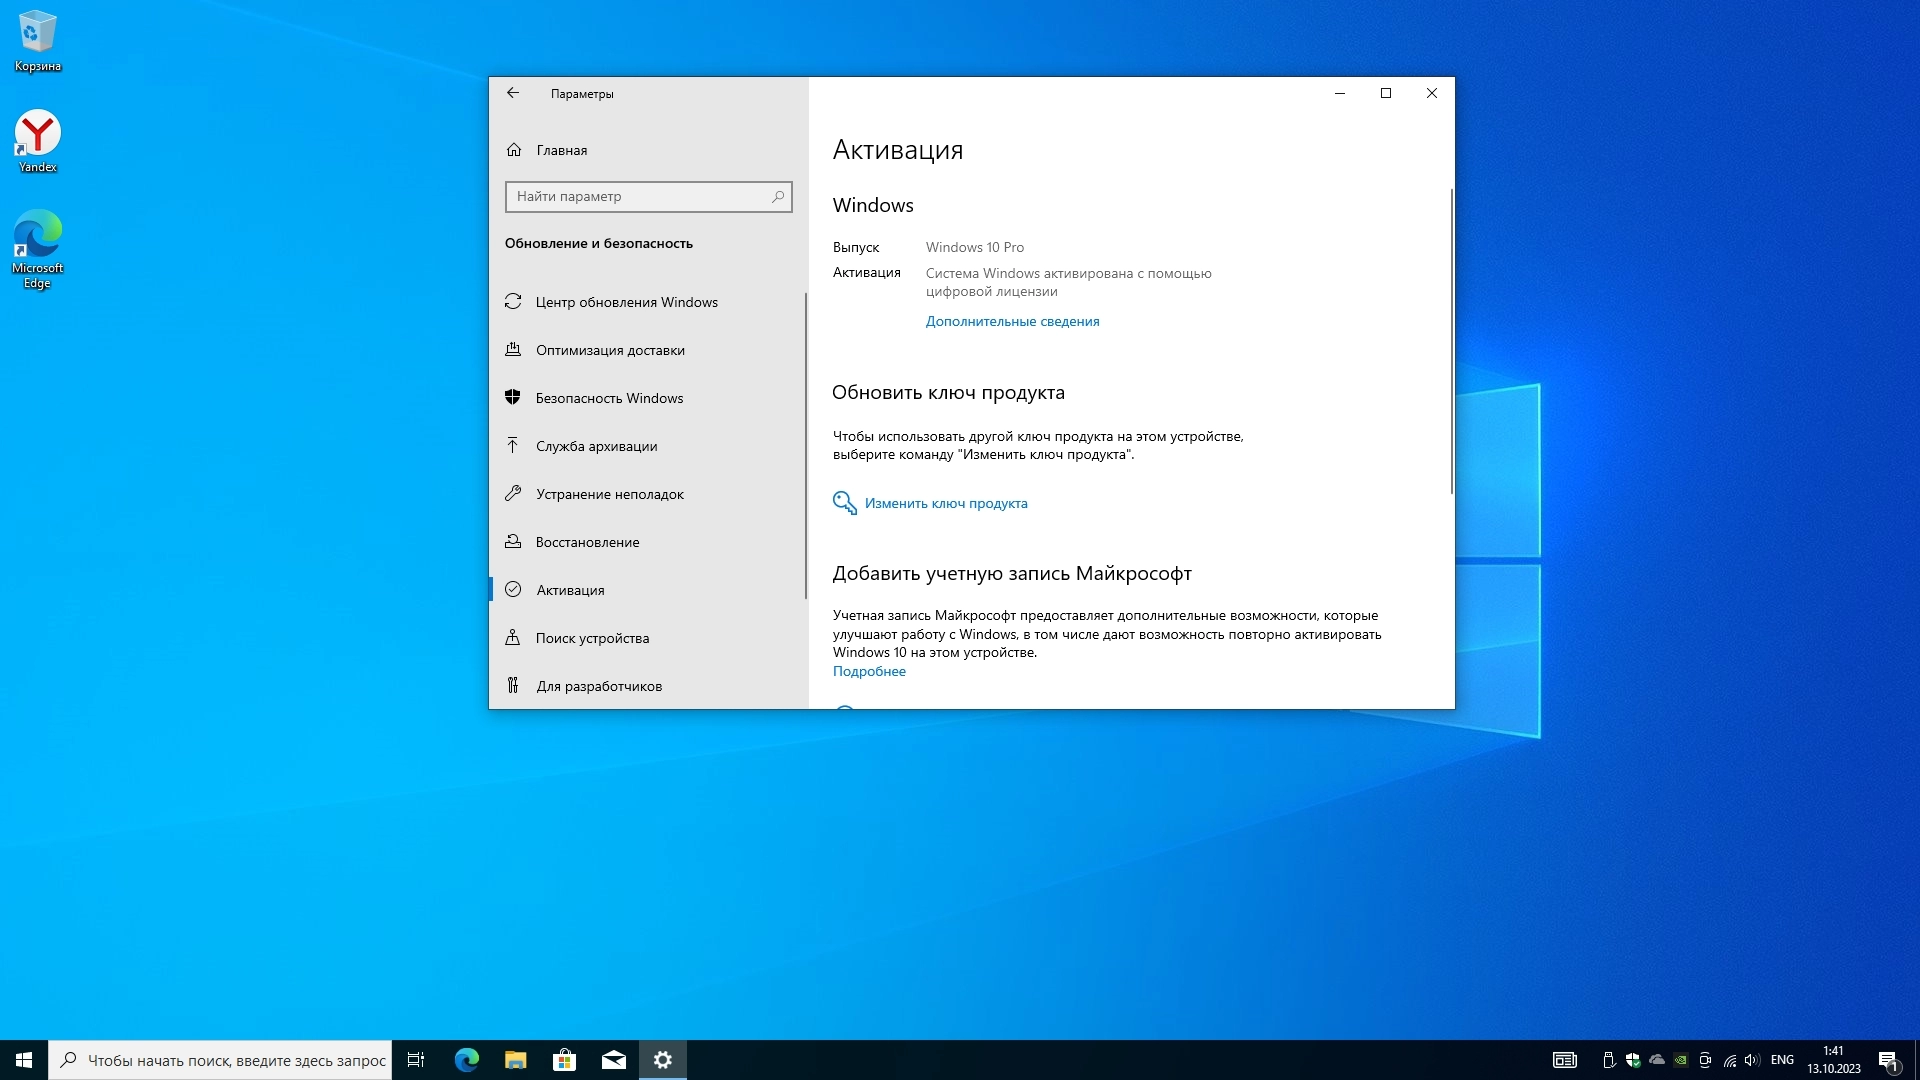Click the back arrow in Settings window
This screenshot has width=1920, height=1080.
pos(513,93)
